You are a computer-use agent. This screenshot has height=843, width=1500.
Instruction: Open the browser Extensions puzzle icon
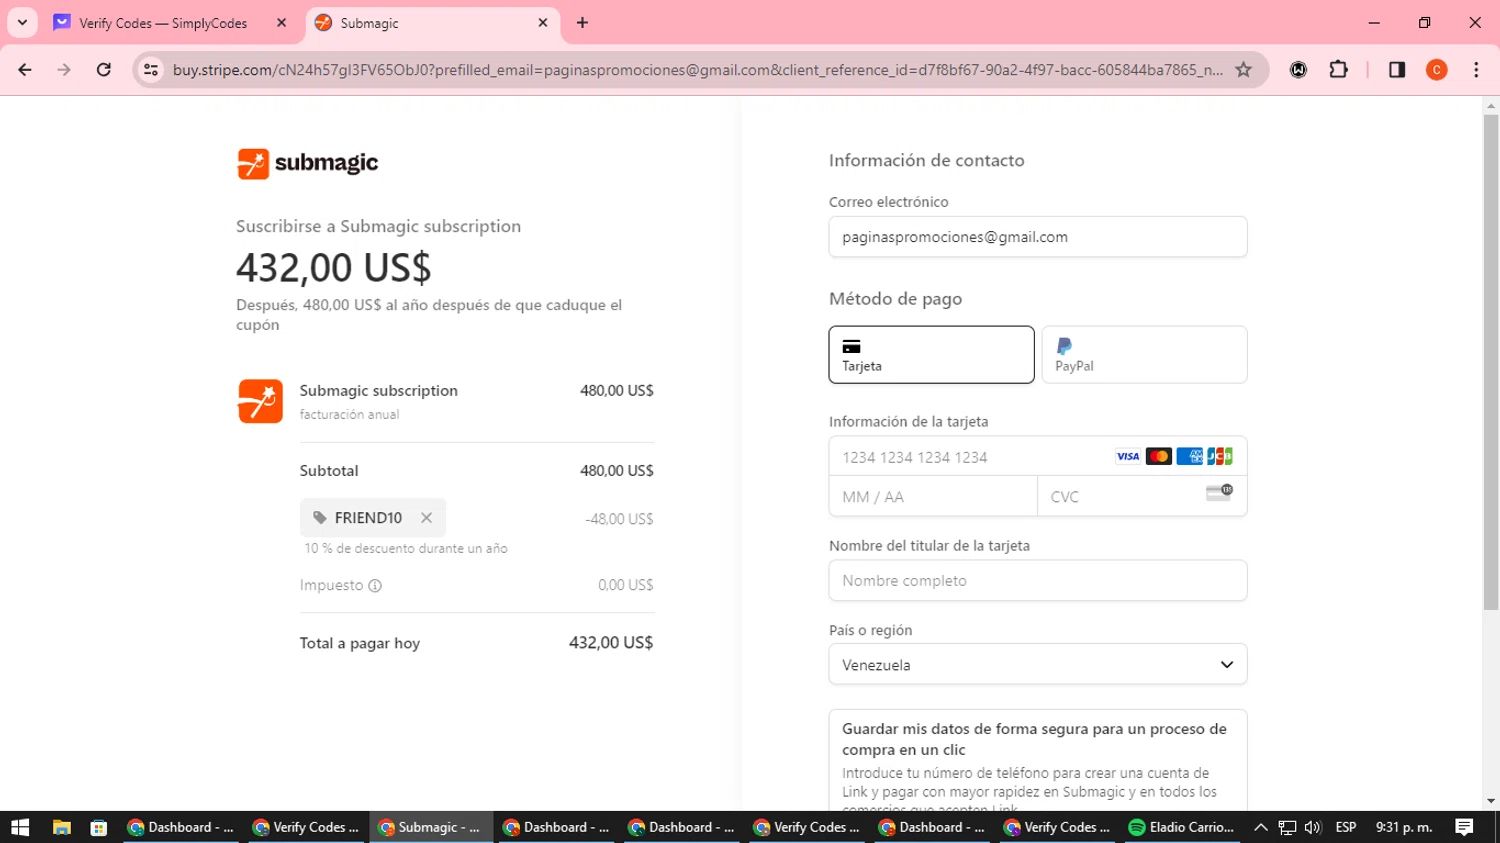click(x=1338, y=70)
